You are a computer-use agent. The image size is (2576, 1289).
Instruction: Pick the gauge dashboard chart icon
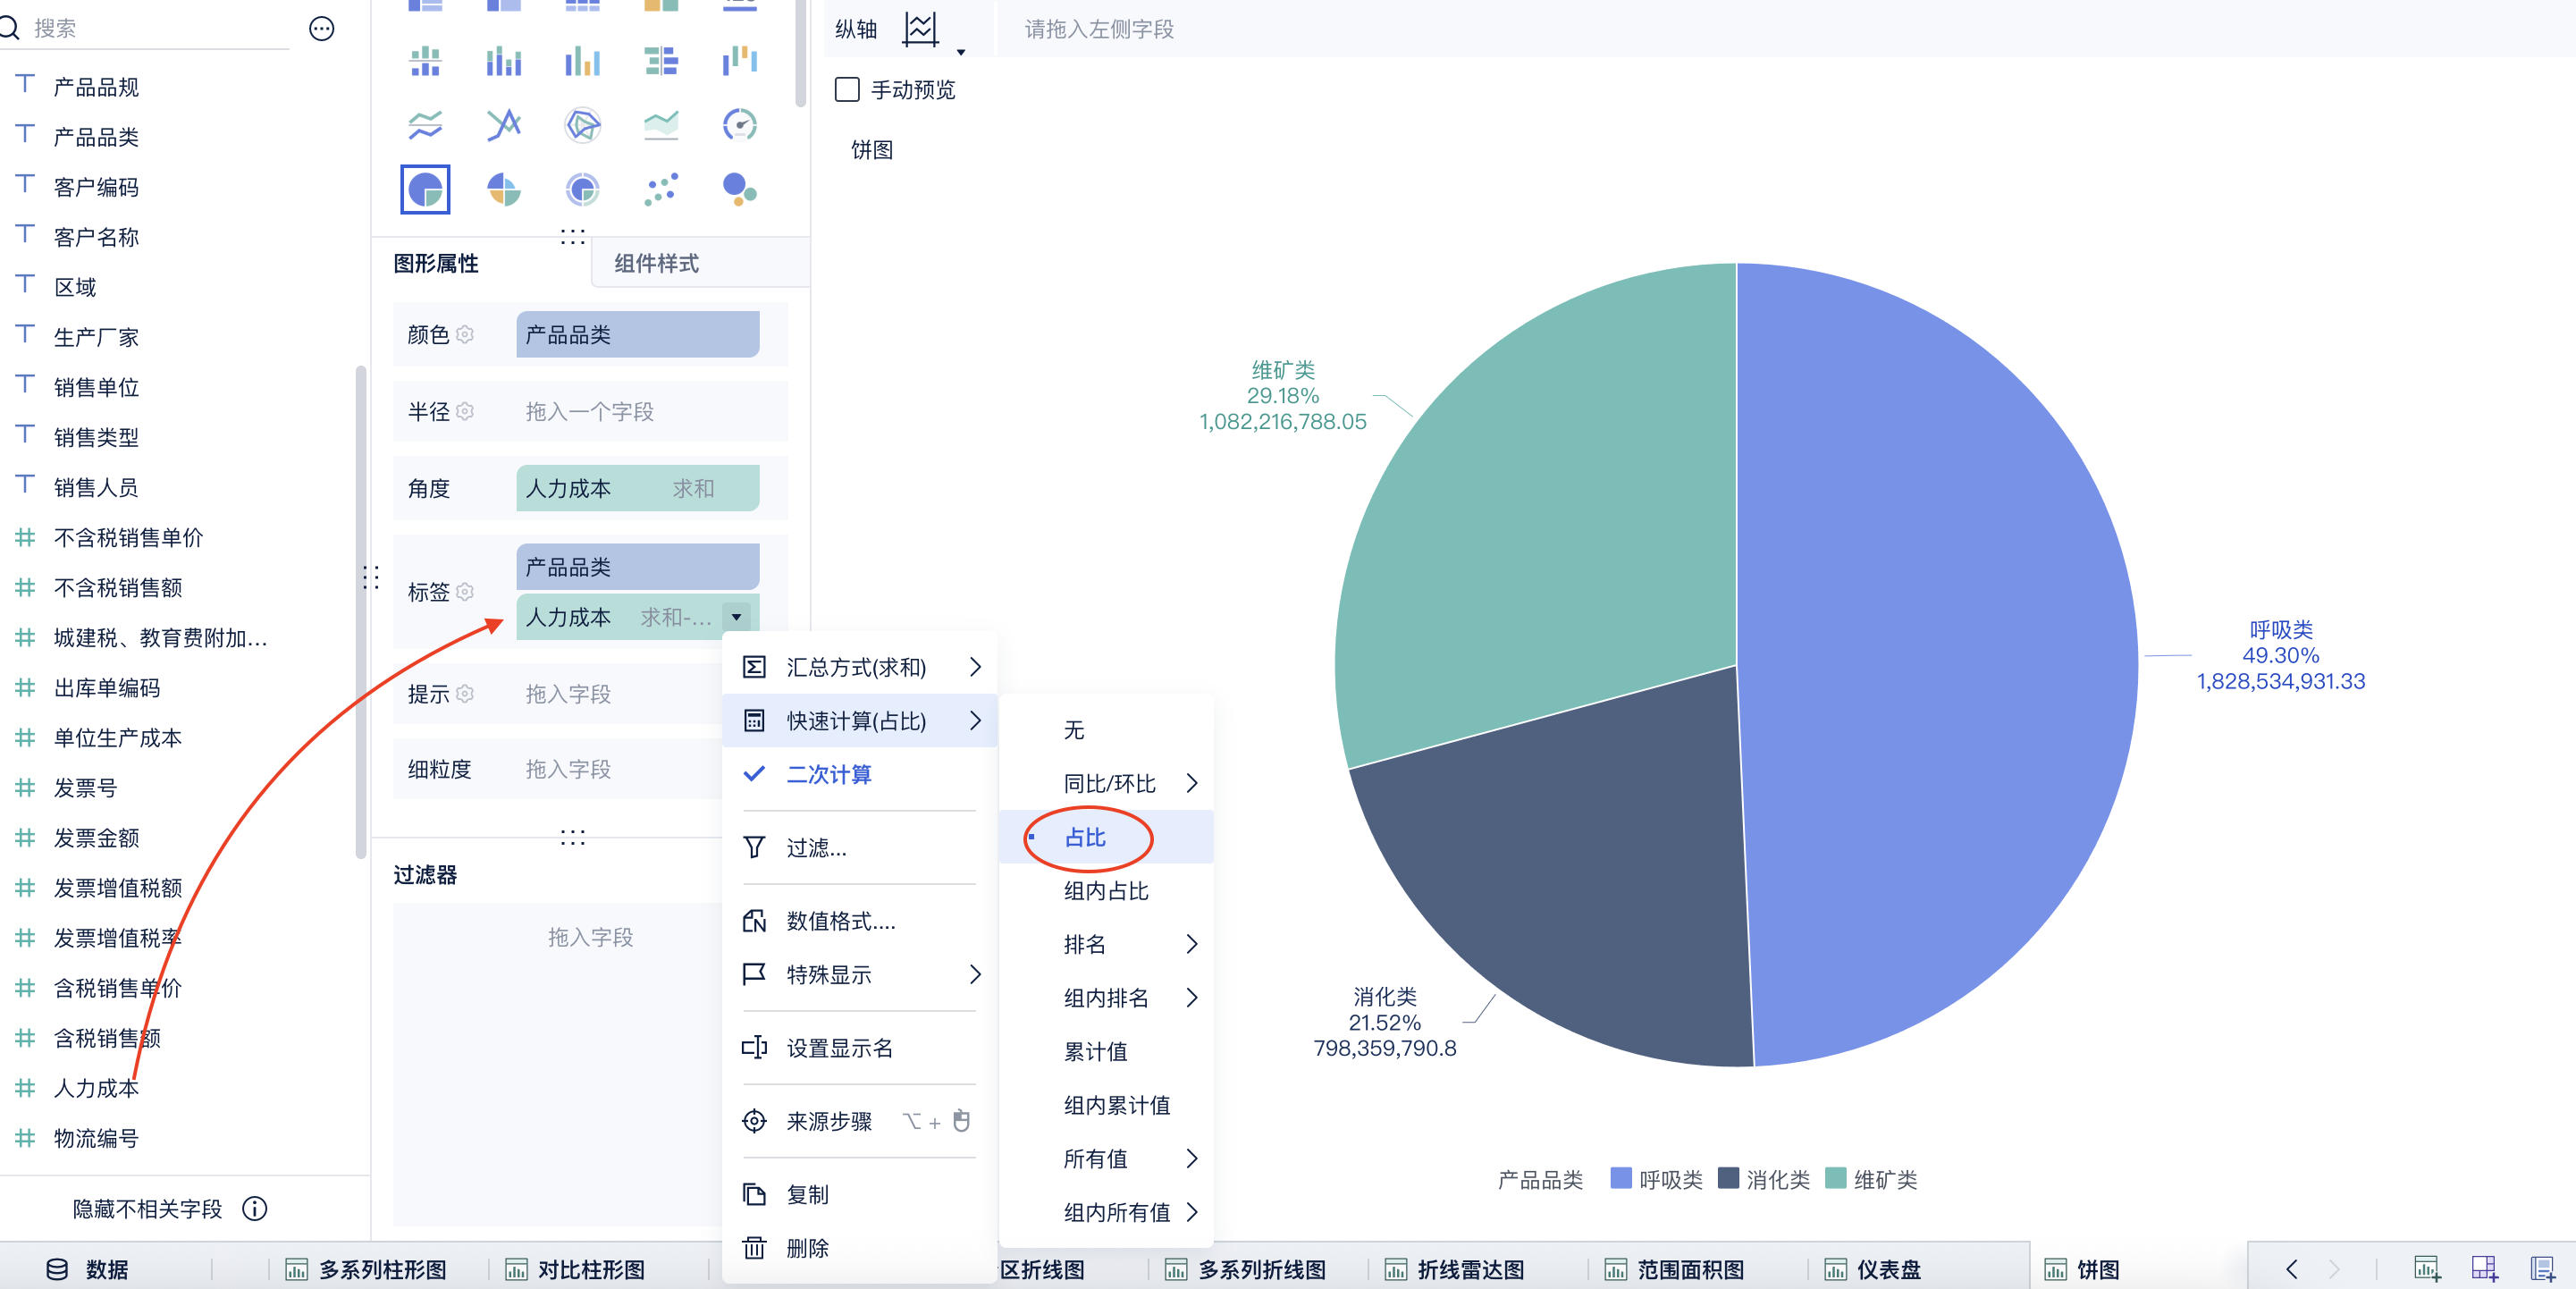(x=739, y=125)
